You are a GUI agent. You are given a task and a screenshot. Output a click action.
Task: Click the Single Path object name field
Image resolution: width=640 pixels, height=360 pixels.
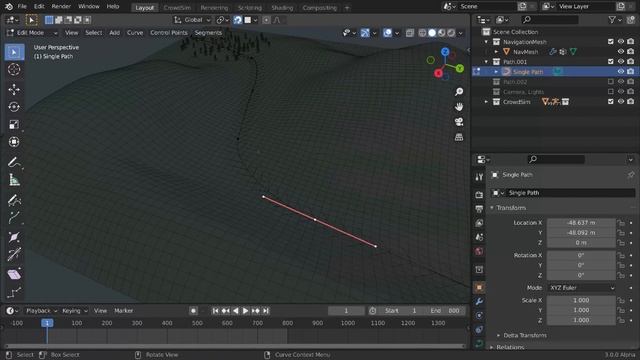(564, 193)
